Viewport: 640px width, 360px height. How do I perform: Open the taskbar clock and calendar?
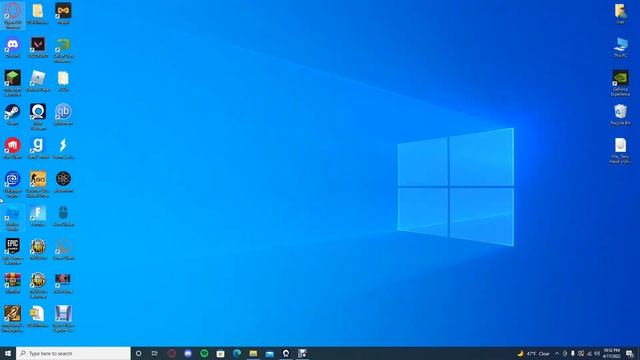coord(611,353)
